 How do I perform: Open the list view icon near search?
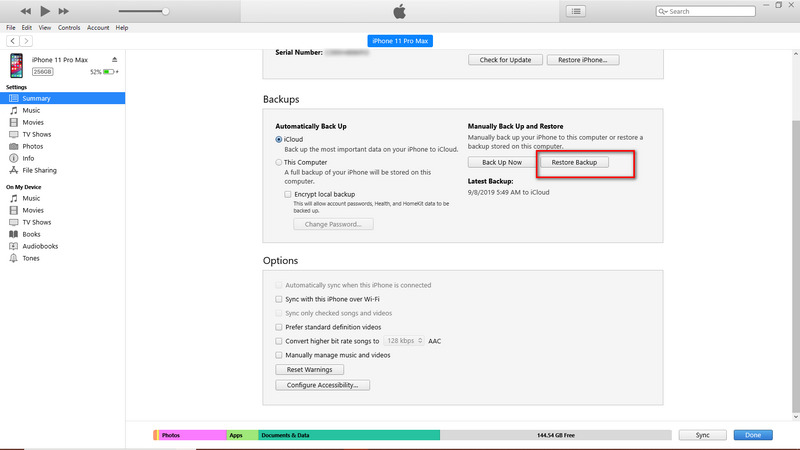pyautogui.click(x=576, y=11)
